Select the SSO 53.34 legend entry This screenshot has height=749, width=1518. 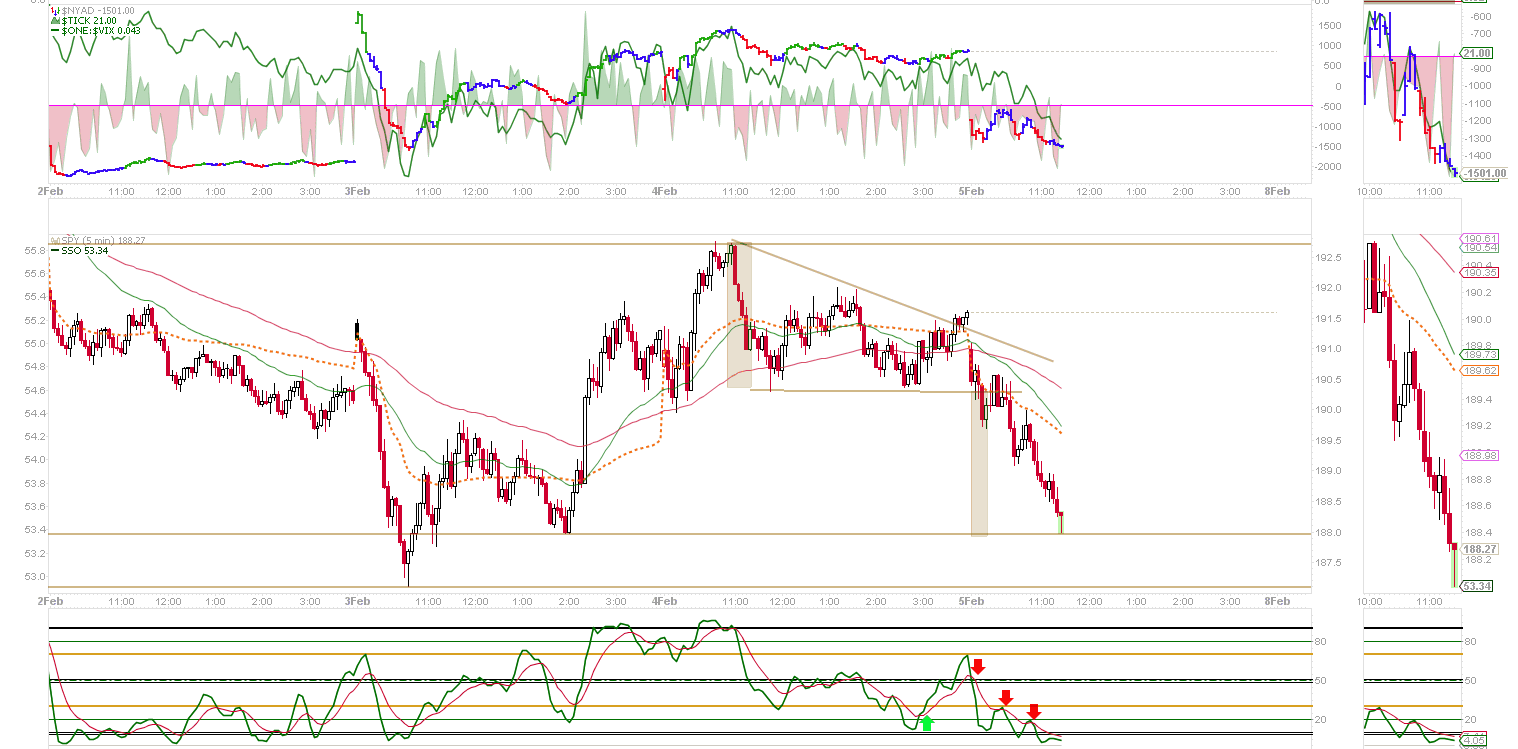coord(79,250)
